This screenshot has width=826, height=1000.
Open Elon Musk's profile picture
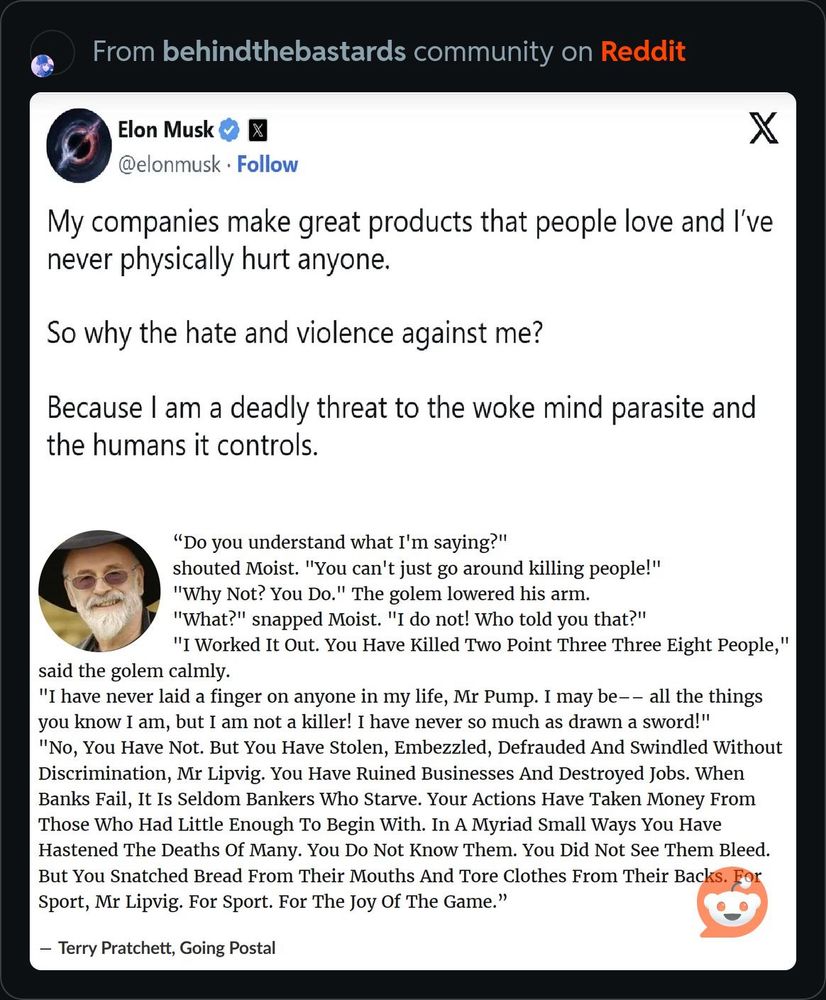pyautogui.click(x=79, y=146)
